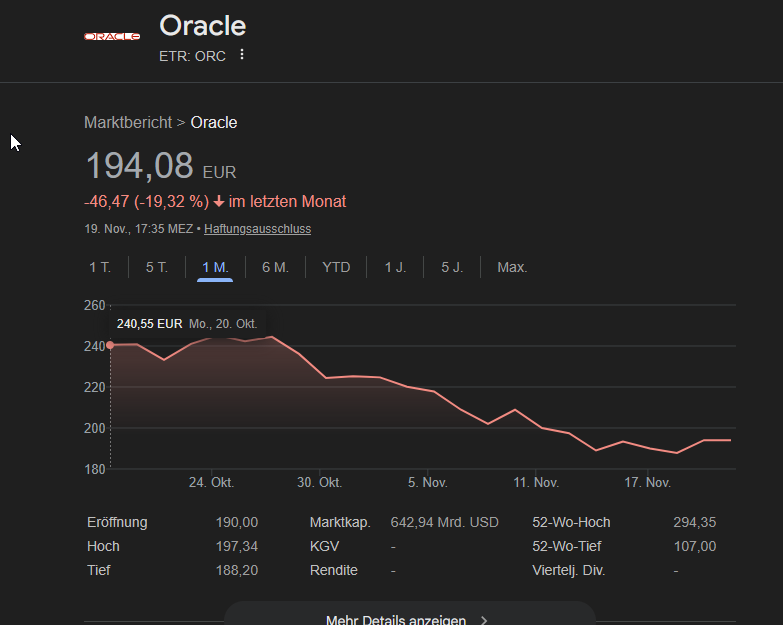Switch chart to 6 M. range
This screenshot has width=783, height=625.
point(275,267)
